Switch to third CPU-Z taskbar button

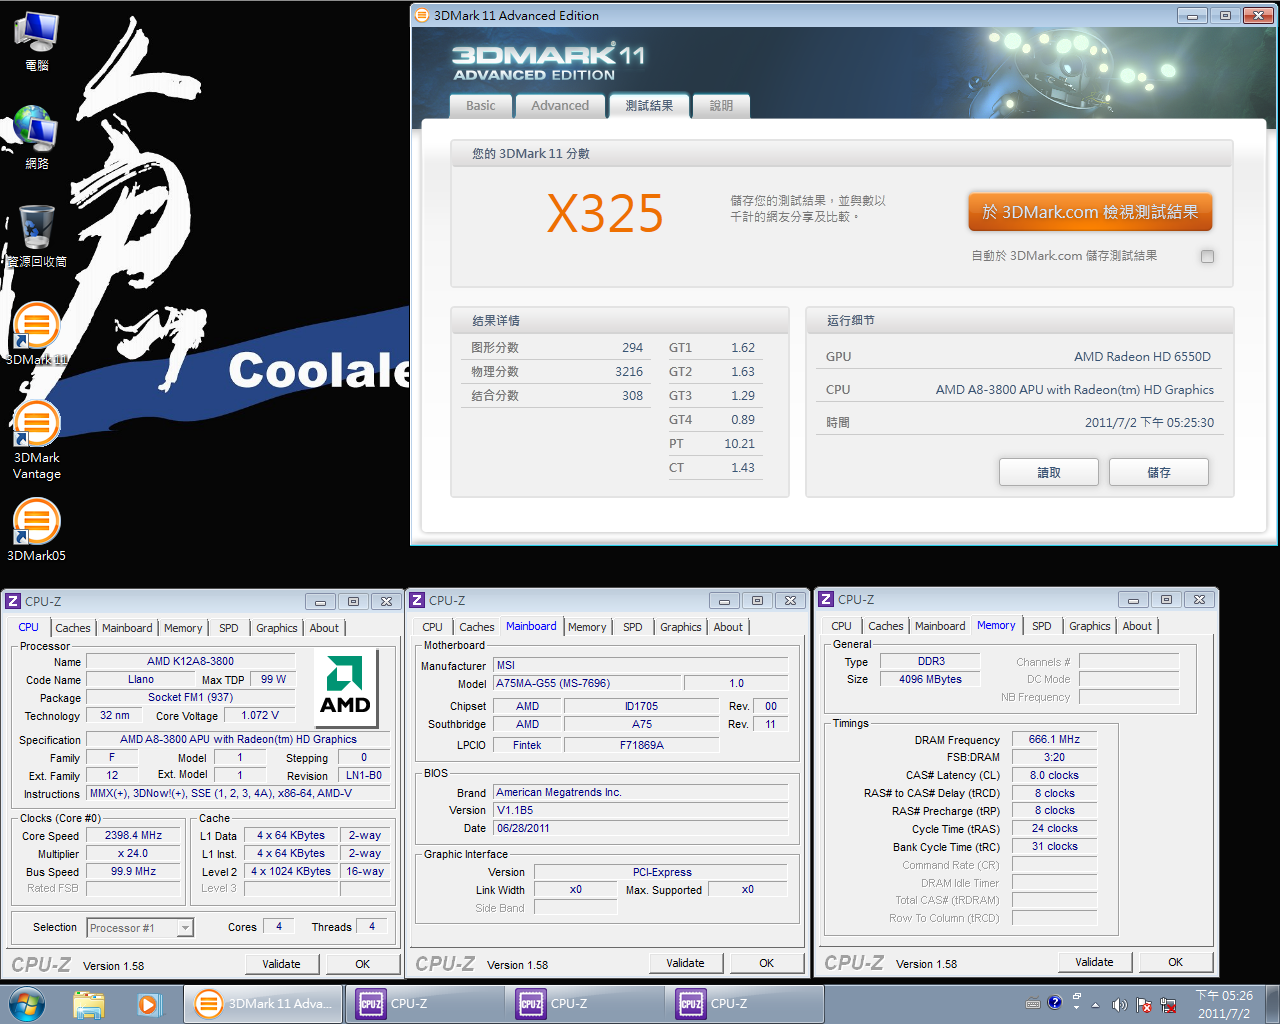(x=744, y=1003)
